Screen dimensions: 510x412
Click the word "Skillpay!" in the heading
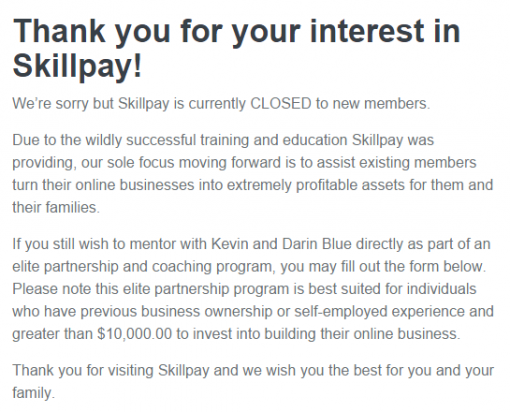tap(77, 66)
